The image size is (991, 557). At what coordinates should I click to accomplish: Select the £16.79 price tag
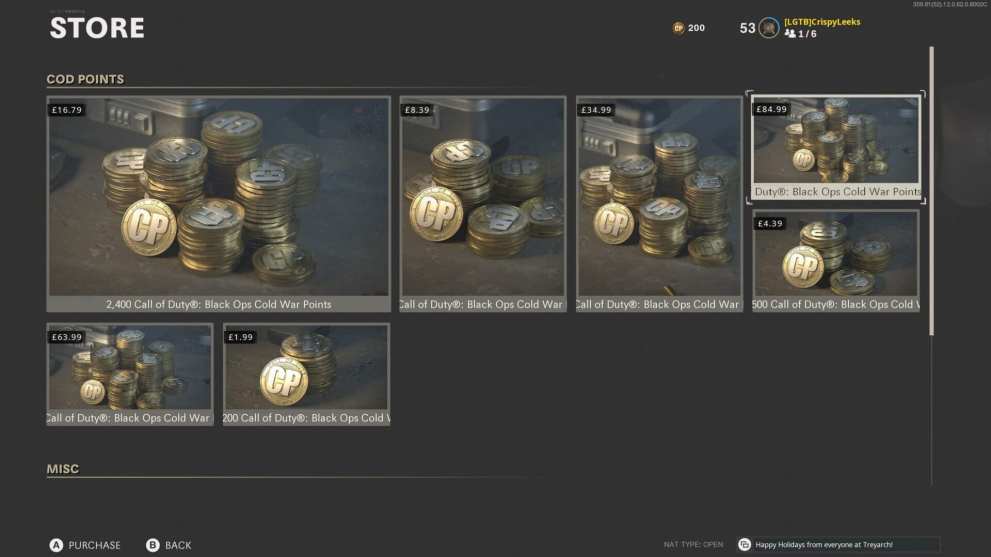[x=67, y=110]
